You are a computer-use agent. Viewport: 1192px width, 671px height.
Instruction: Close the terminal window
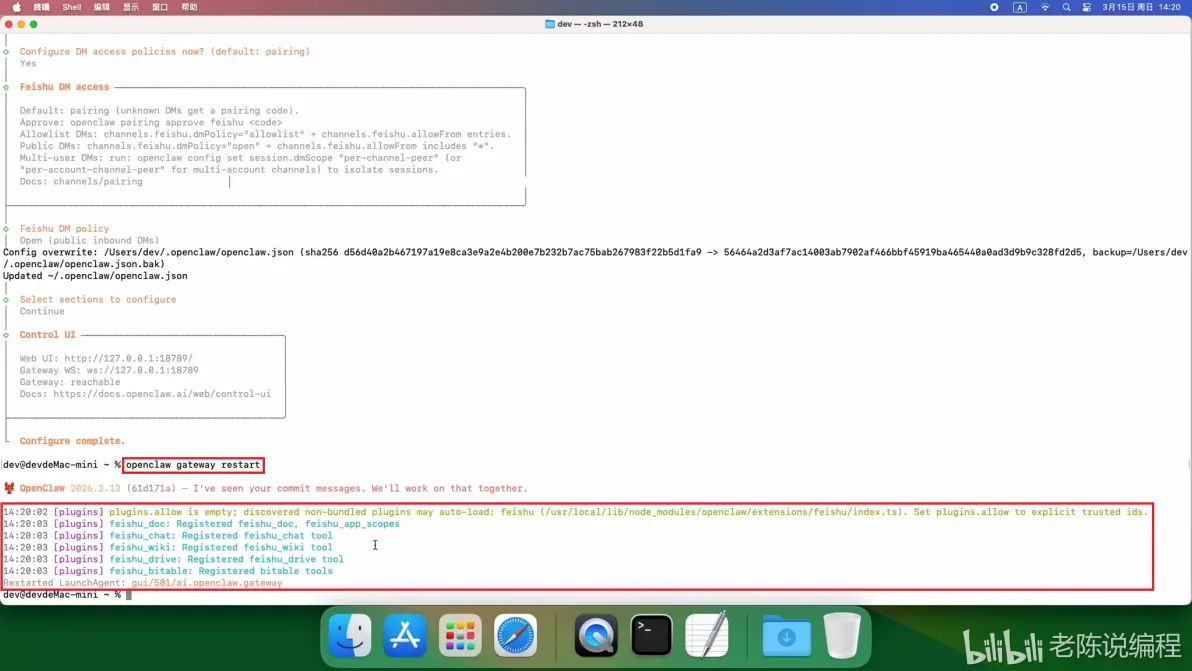[9, 24]
